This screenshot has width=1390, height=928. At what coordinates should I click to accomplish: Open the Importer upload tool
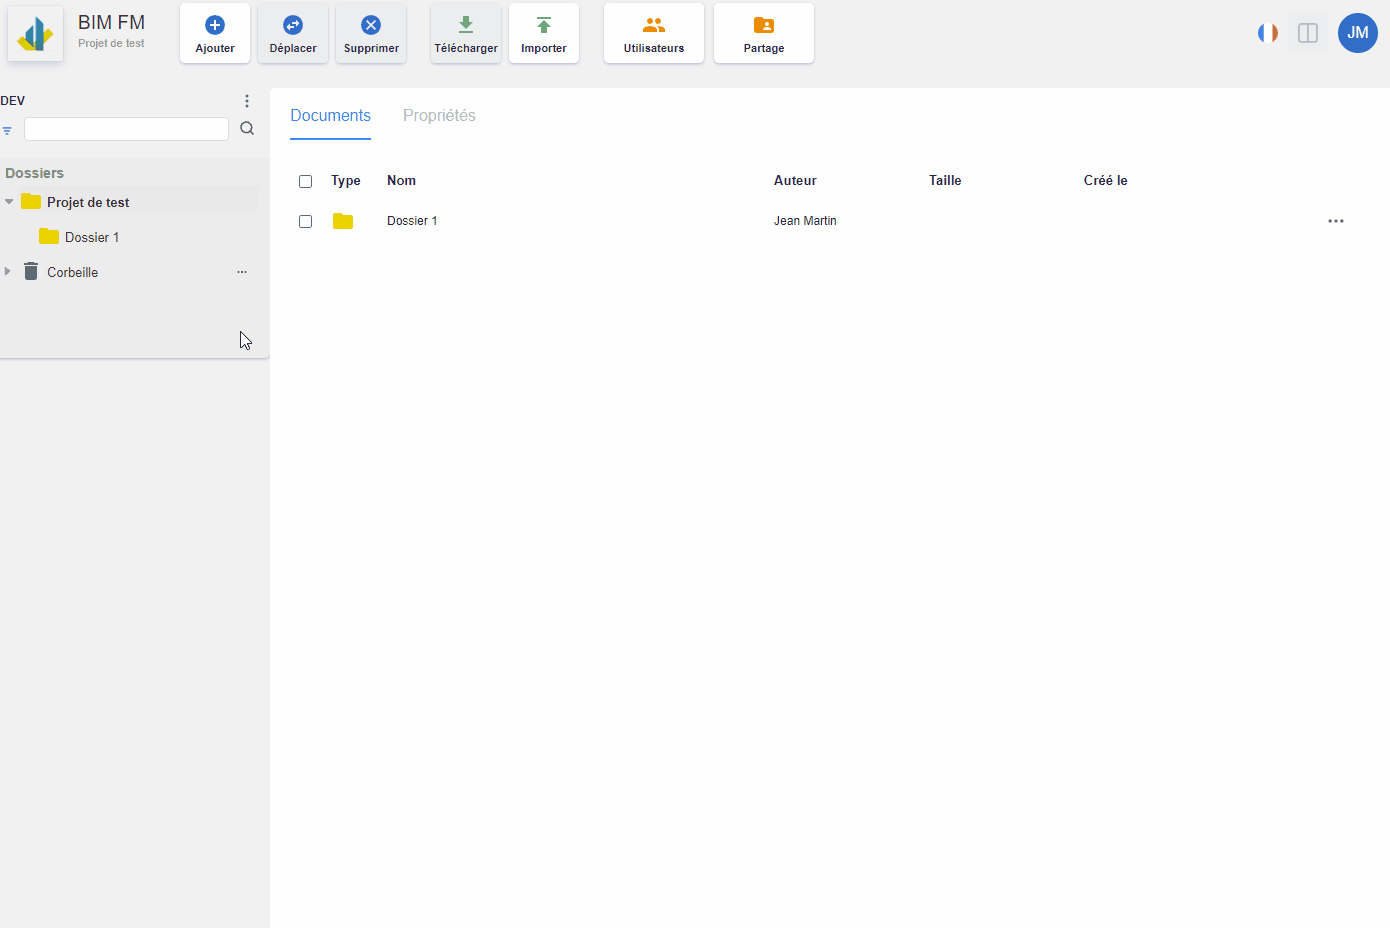pos(544,33)
